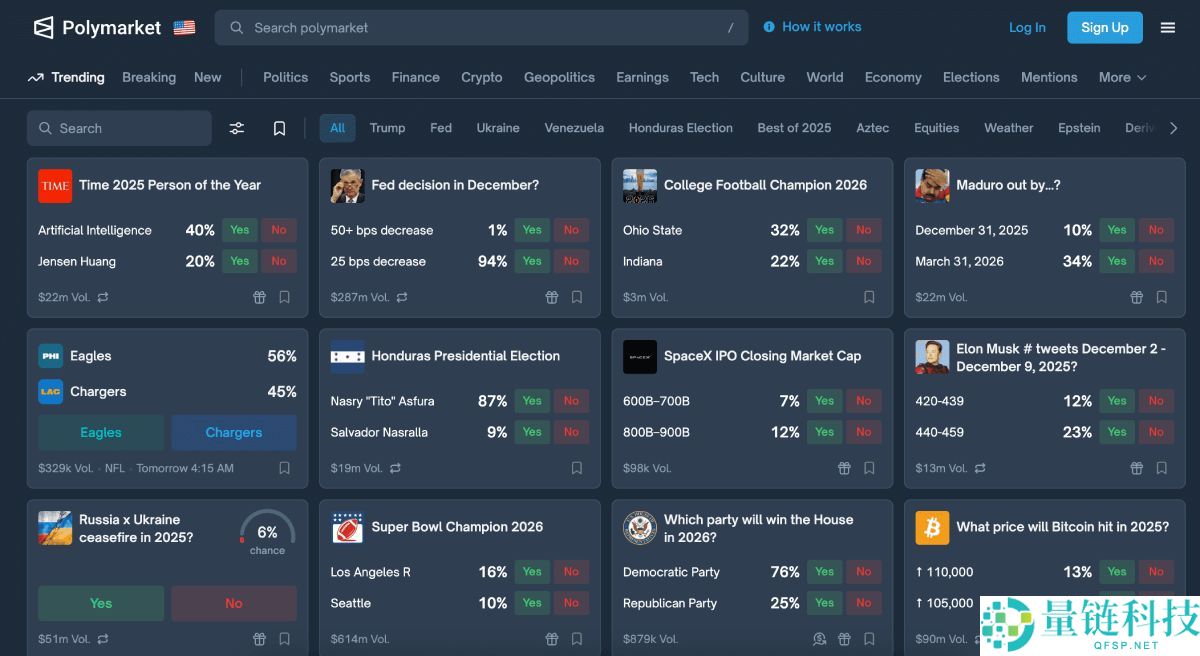The image size is (1200, 656).
Task: Select the Venezuela topic chip
Action: coord(574,128)
